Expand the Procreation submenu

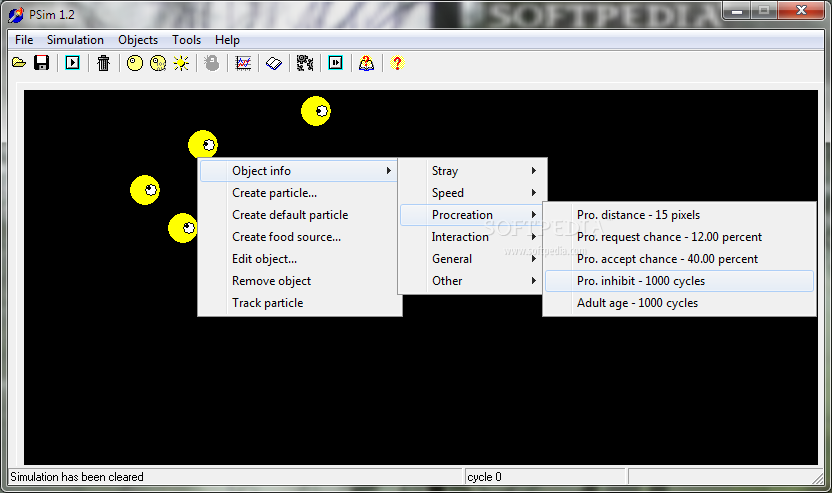[472, 215]
